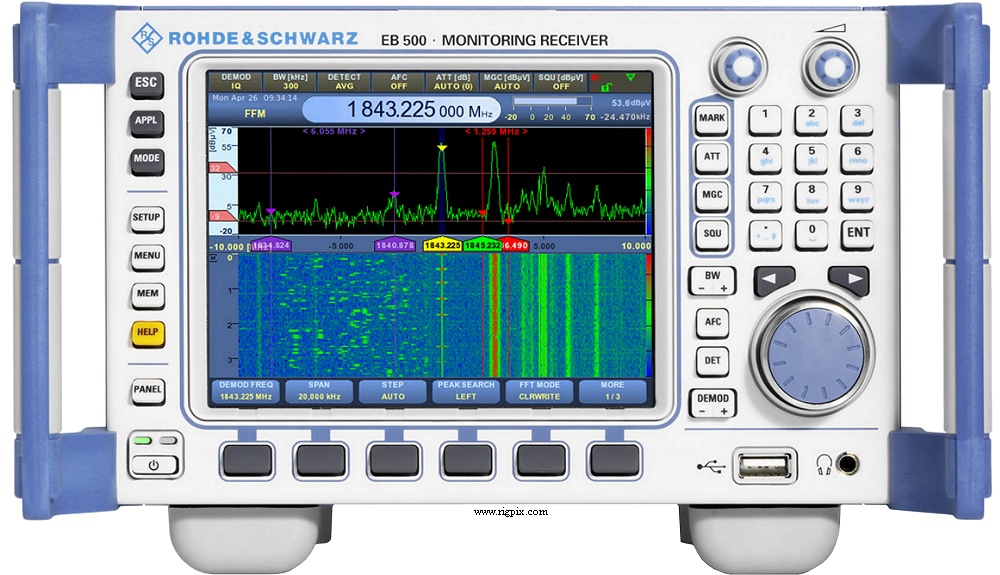The image size is (1000, 575).
Task: Tap keypad digit 1
Action: [765, 119]
